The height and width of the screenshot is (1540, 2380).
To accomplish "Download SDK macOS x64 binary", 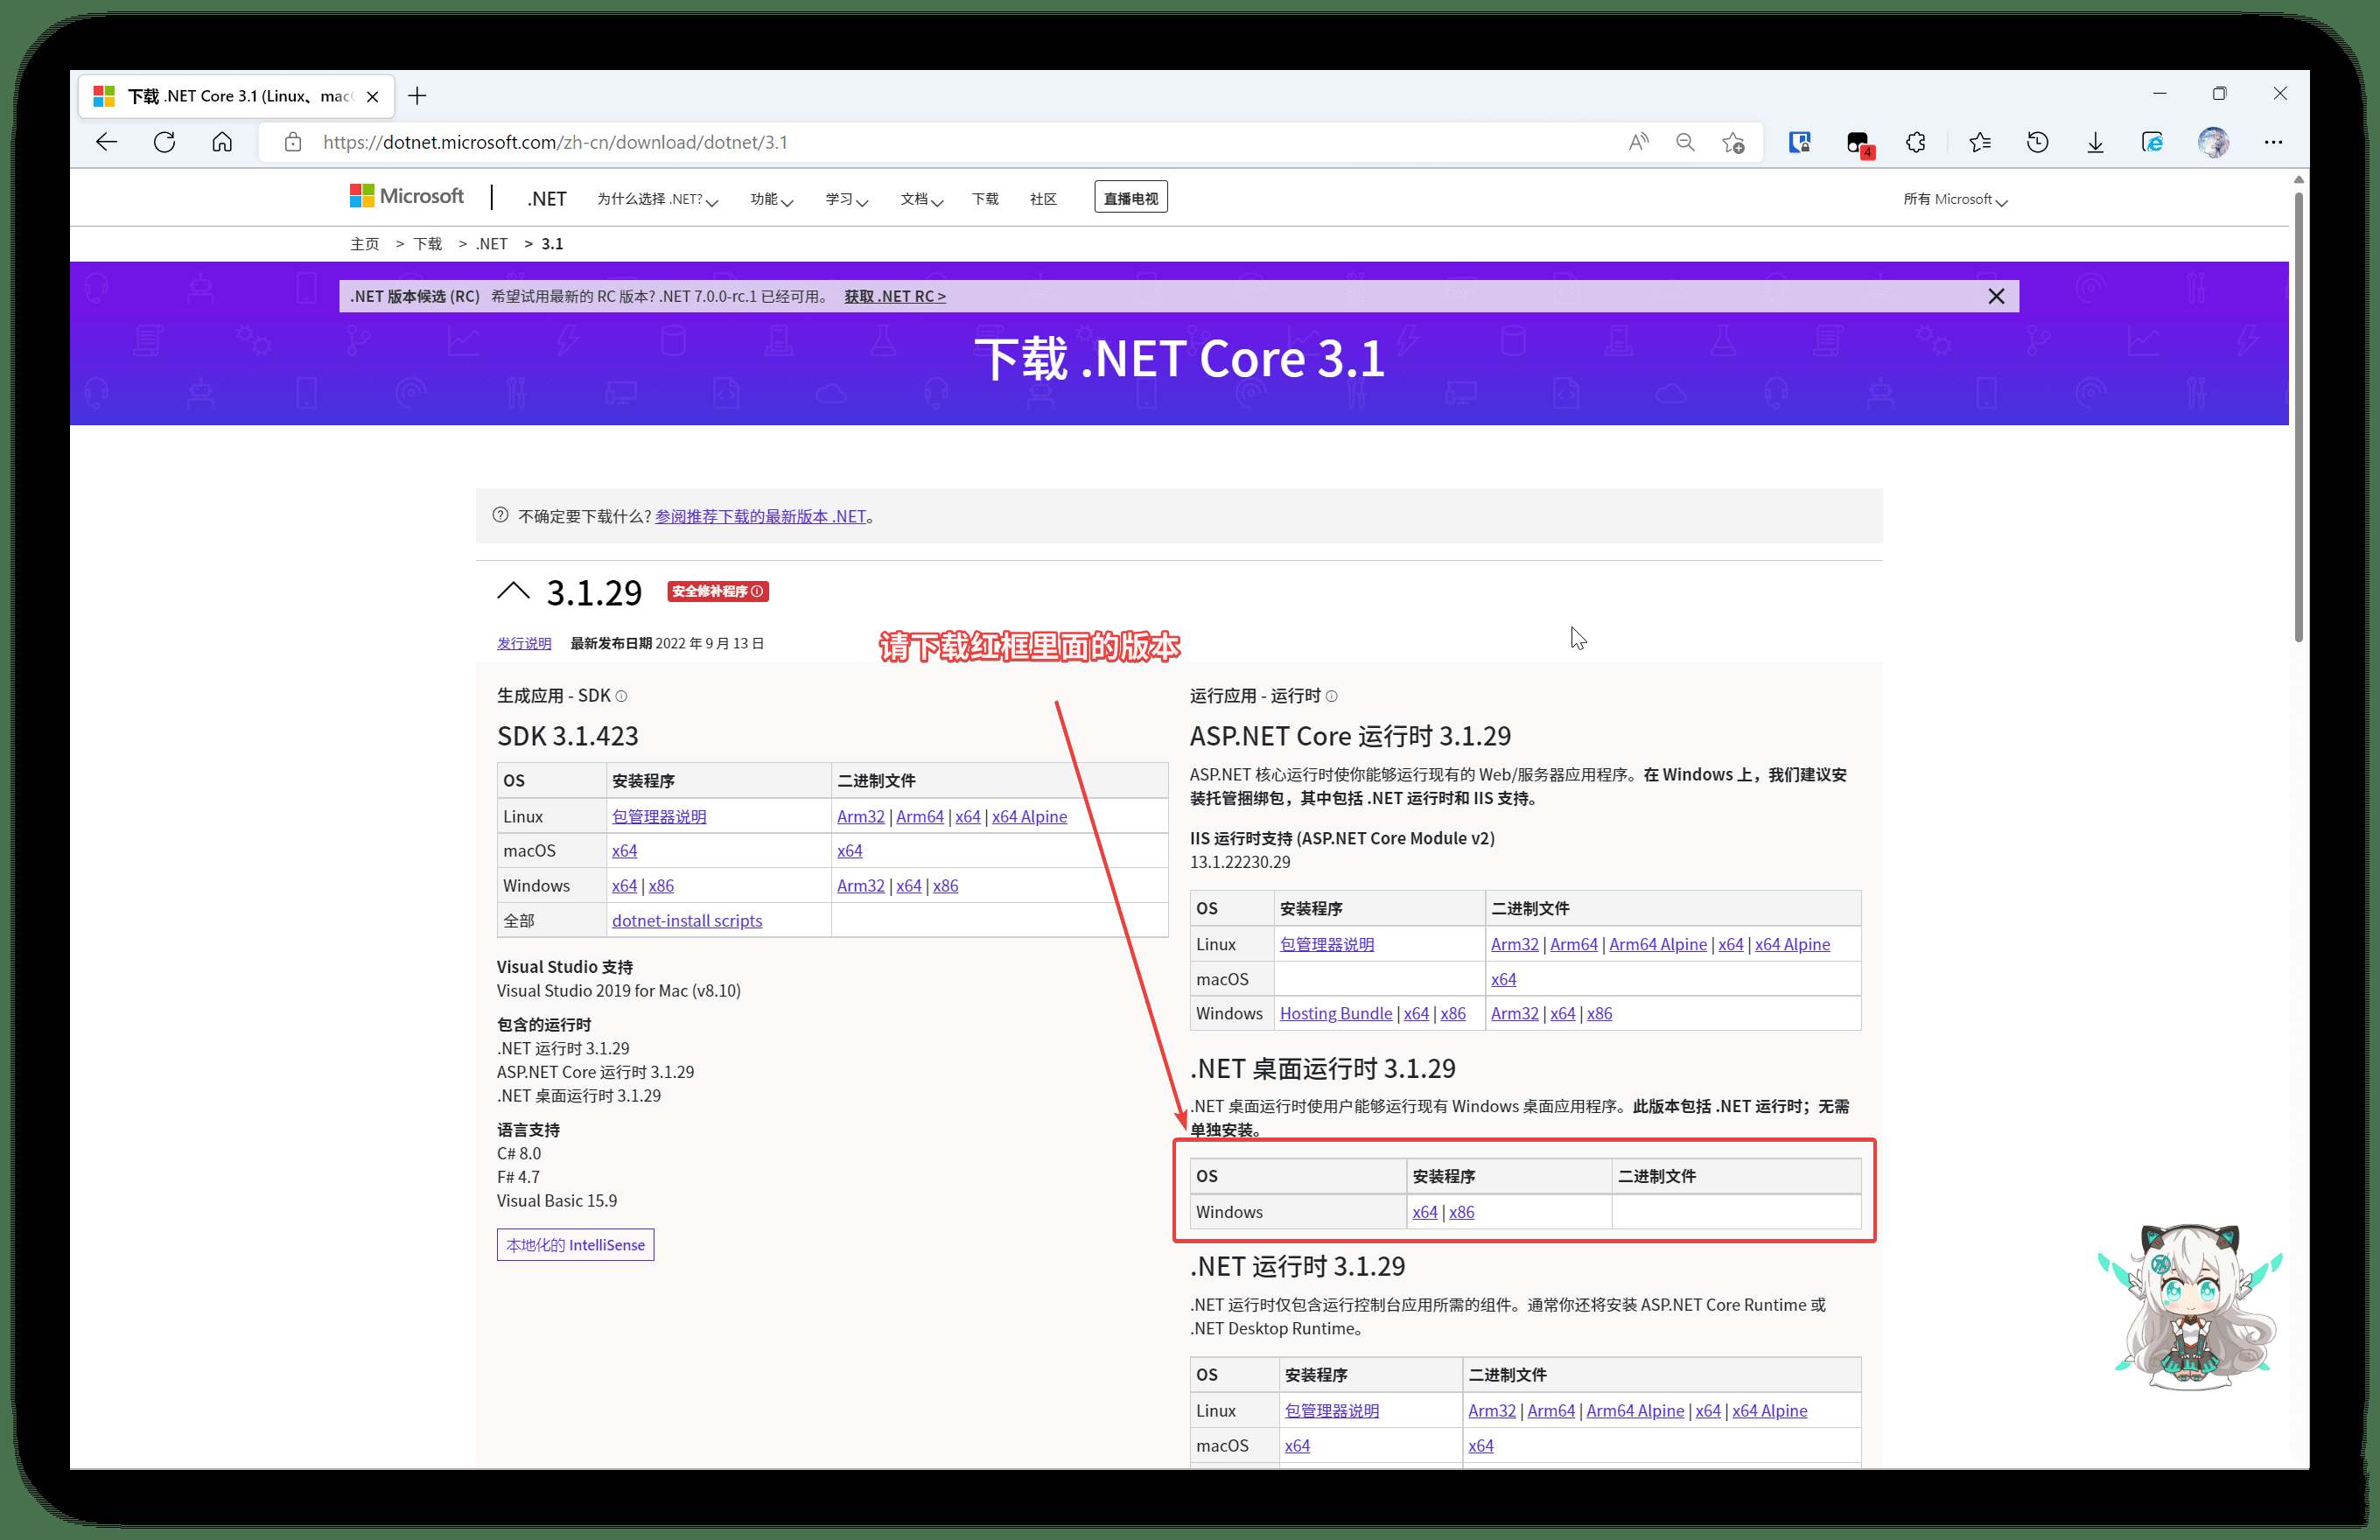I will [849, 850].
